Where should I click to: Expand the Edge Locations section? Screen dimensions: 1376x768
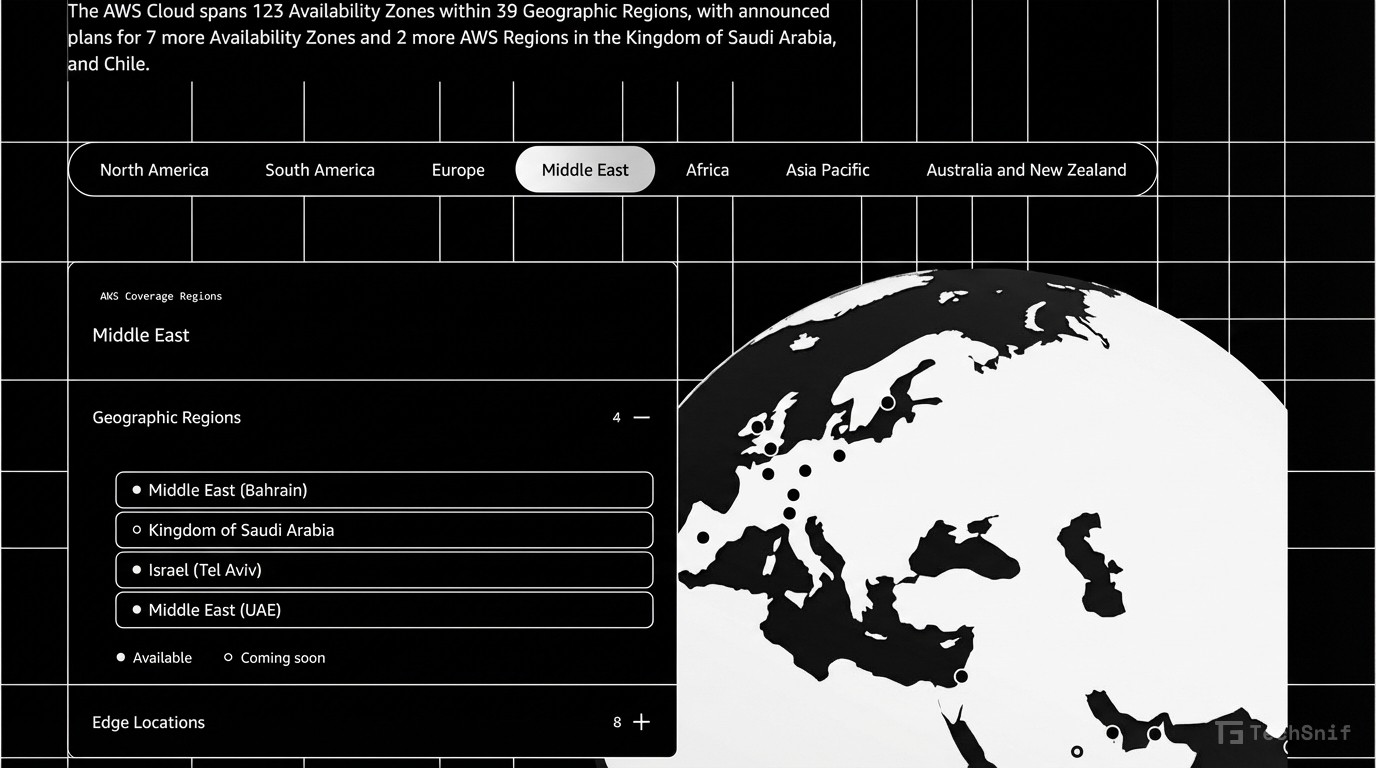tap(641, 721)
